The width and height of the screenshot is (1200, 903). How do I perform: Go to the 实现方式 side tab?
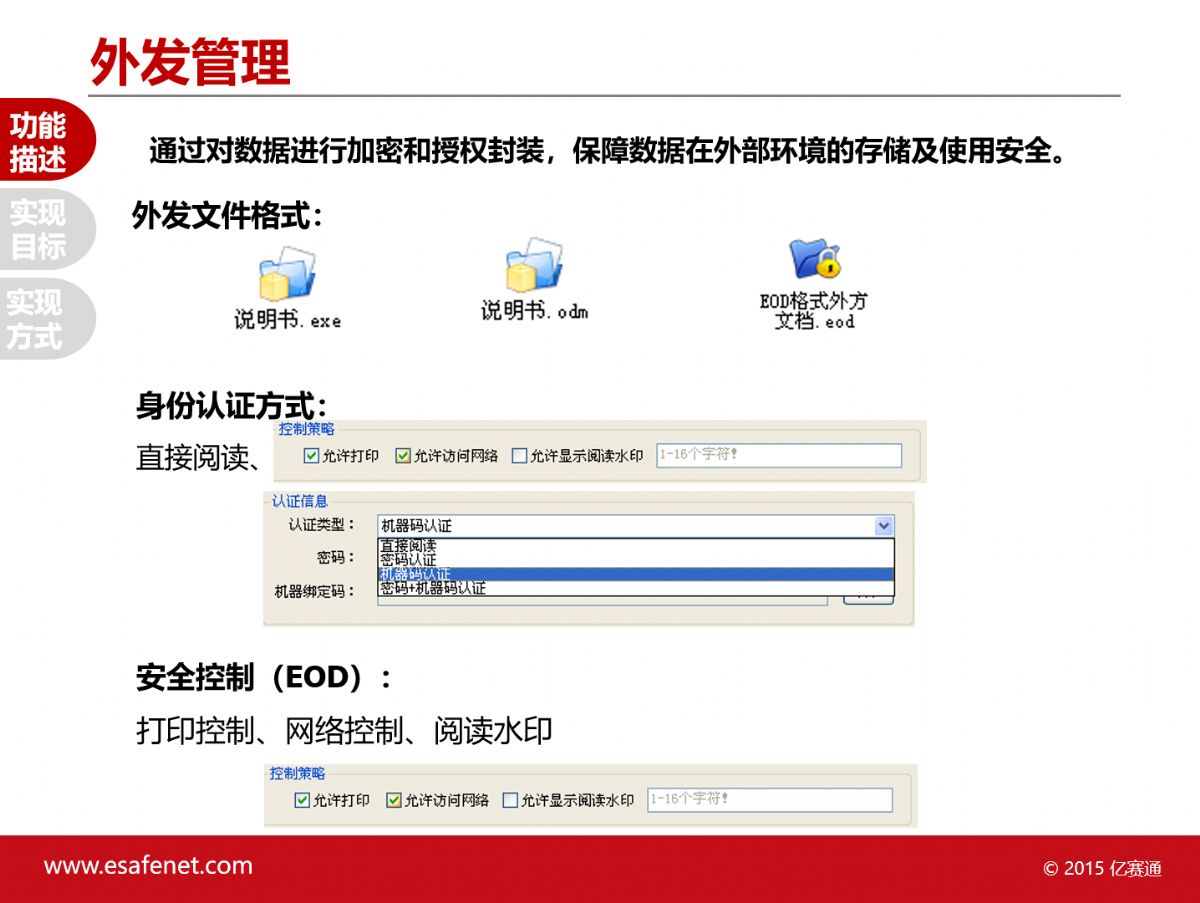pyautogui.click(x=36, y=319)
